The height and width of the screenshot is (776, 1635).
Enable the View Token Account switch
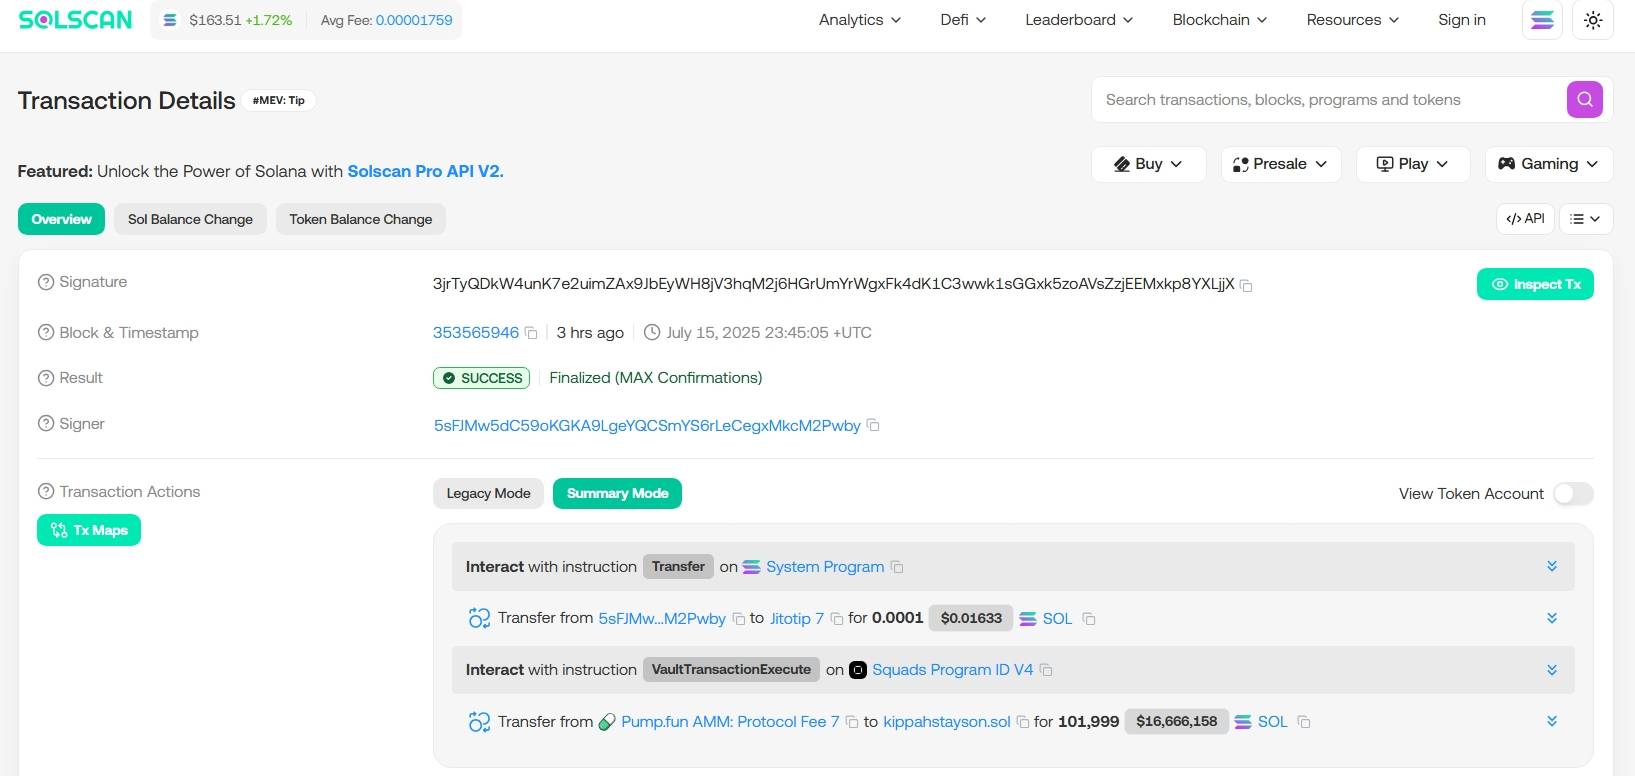1572,494
